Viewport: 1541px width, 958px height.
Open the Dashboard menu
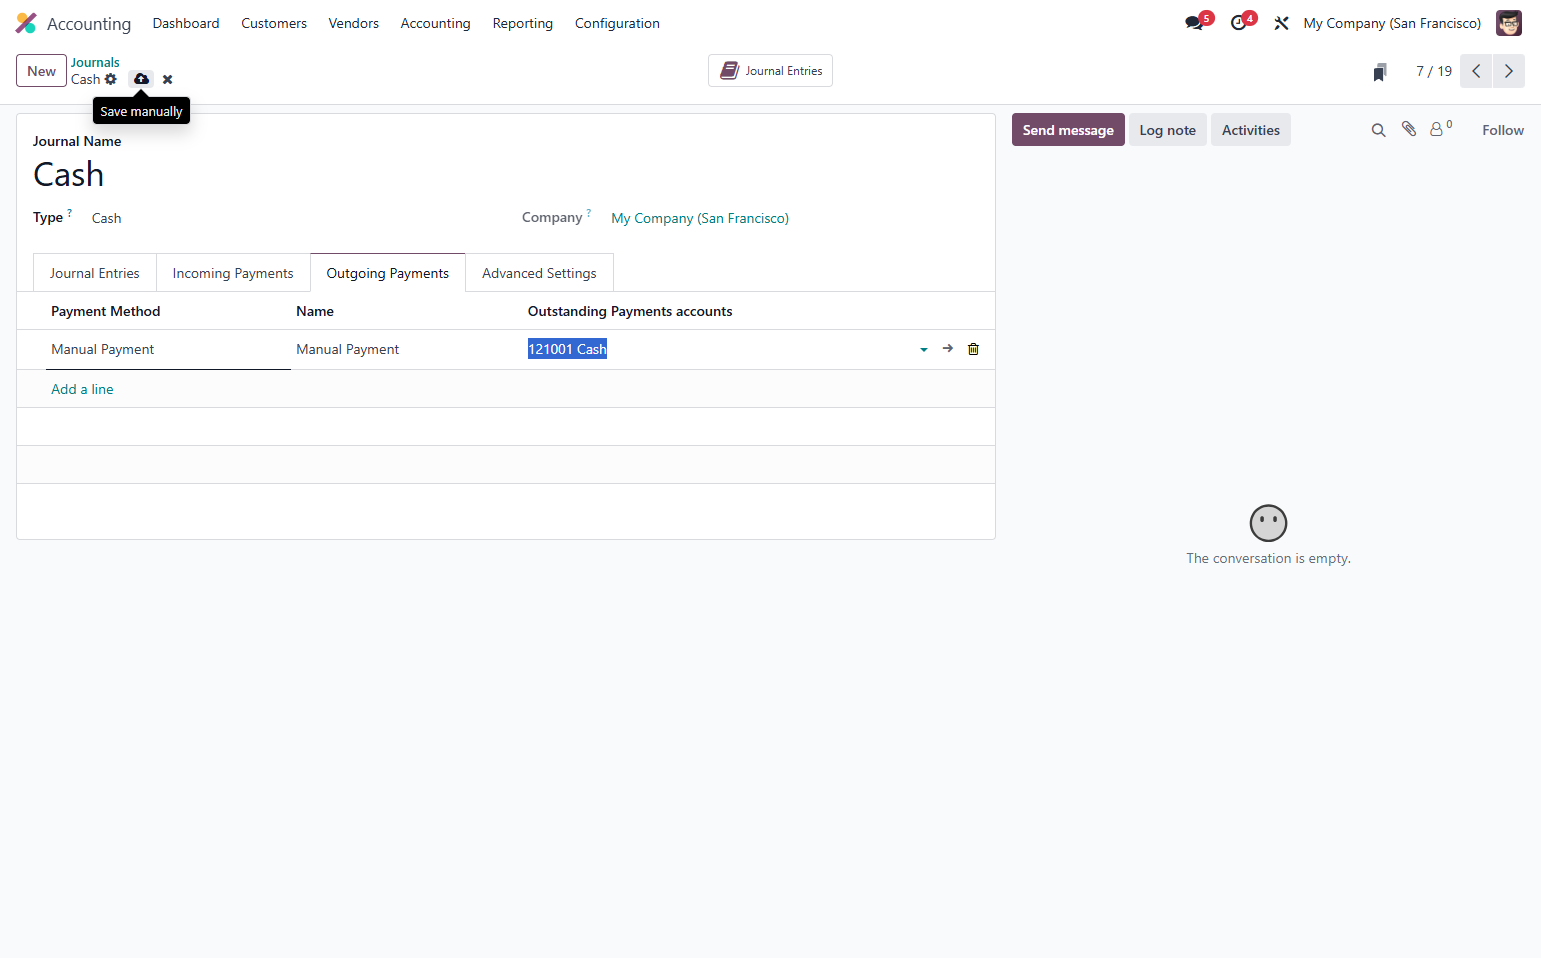click(186, 23)
